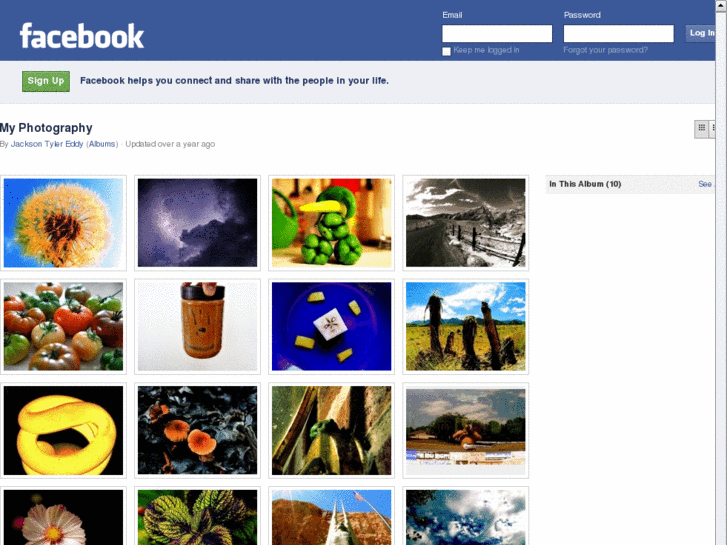Click the See link in album panel
The width and height of the screenshot is (727, 545).
tap(705, 184)
